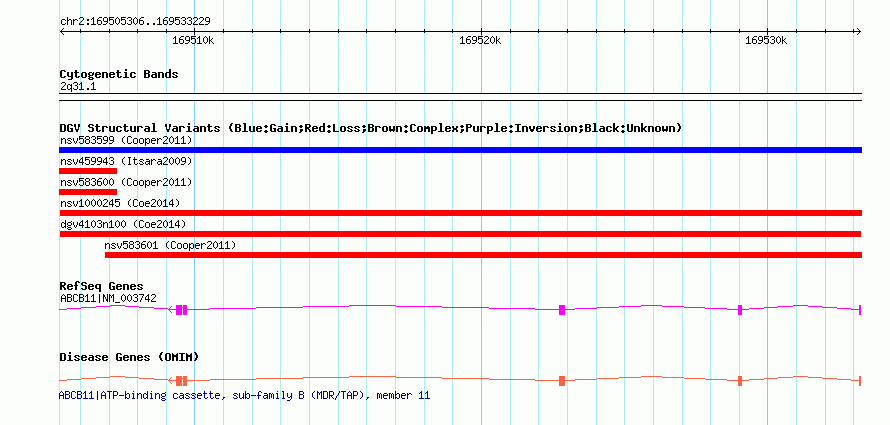The width and height of the screenshot is (890, 425).
Task: Click the orange OMIM exon near 169530k
Action: click(740, 381)
